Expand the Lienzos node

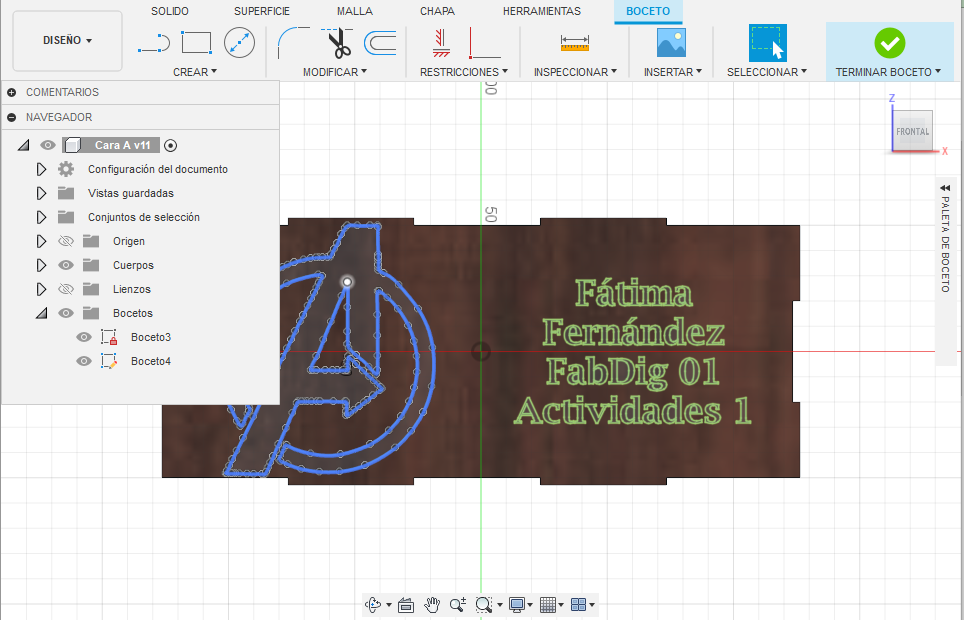41,289
